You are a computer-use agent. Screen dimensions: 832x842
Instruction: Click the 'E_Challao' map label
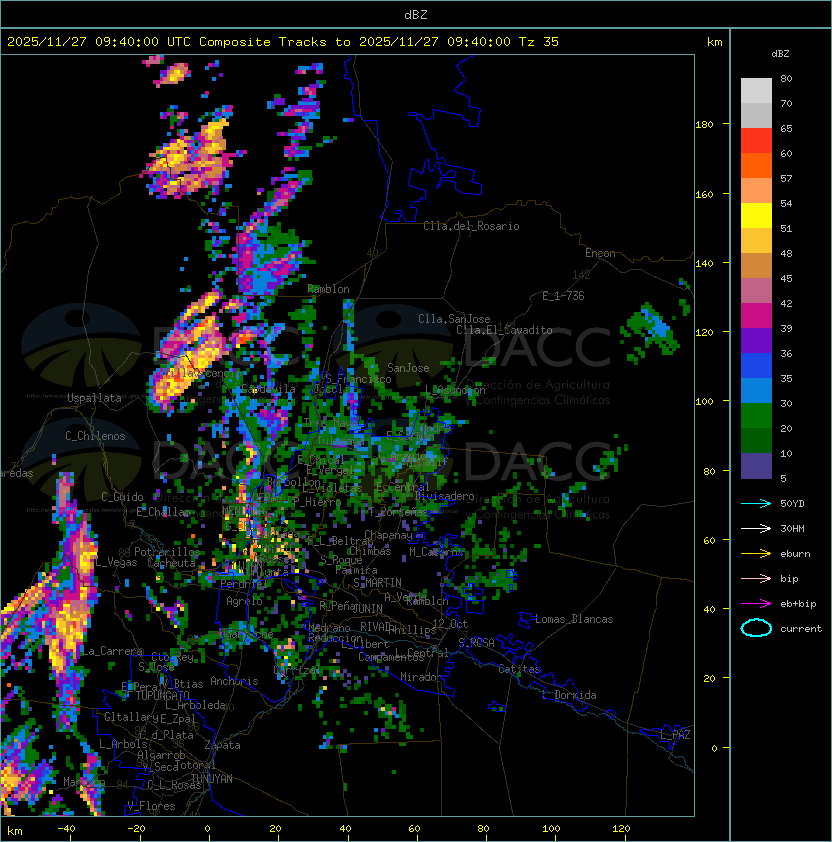(162, 512)
